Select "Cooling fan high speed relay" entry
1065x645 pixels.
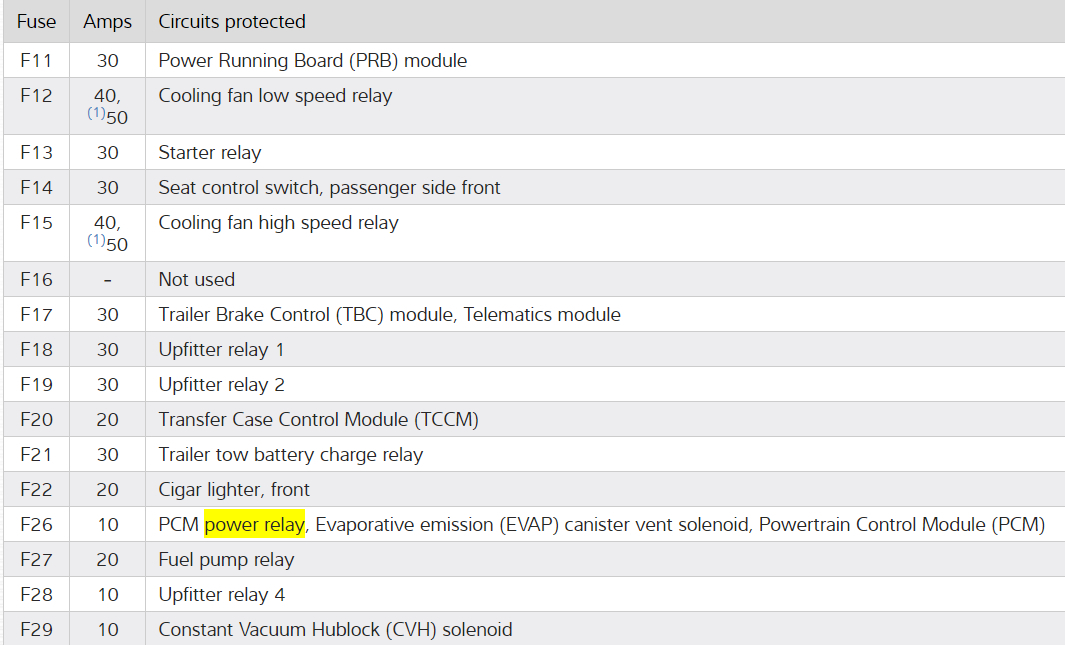click(x=278, y=223)
